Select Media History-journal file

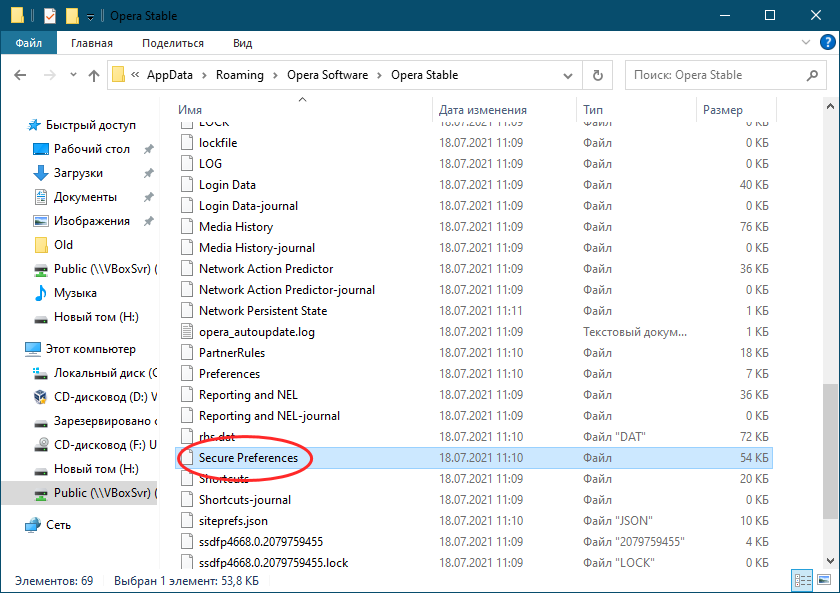[x=257, y=248]
